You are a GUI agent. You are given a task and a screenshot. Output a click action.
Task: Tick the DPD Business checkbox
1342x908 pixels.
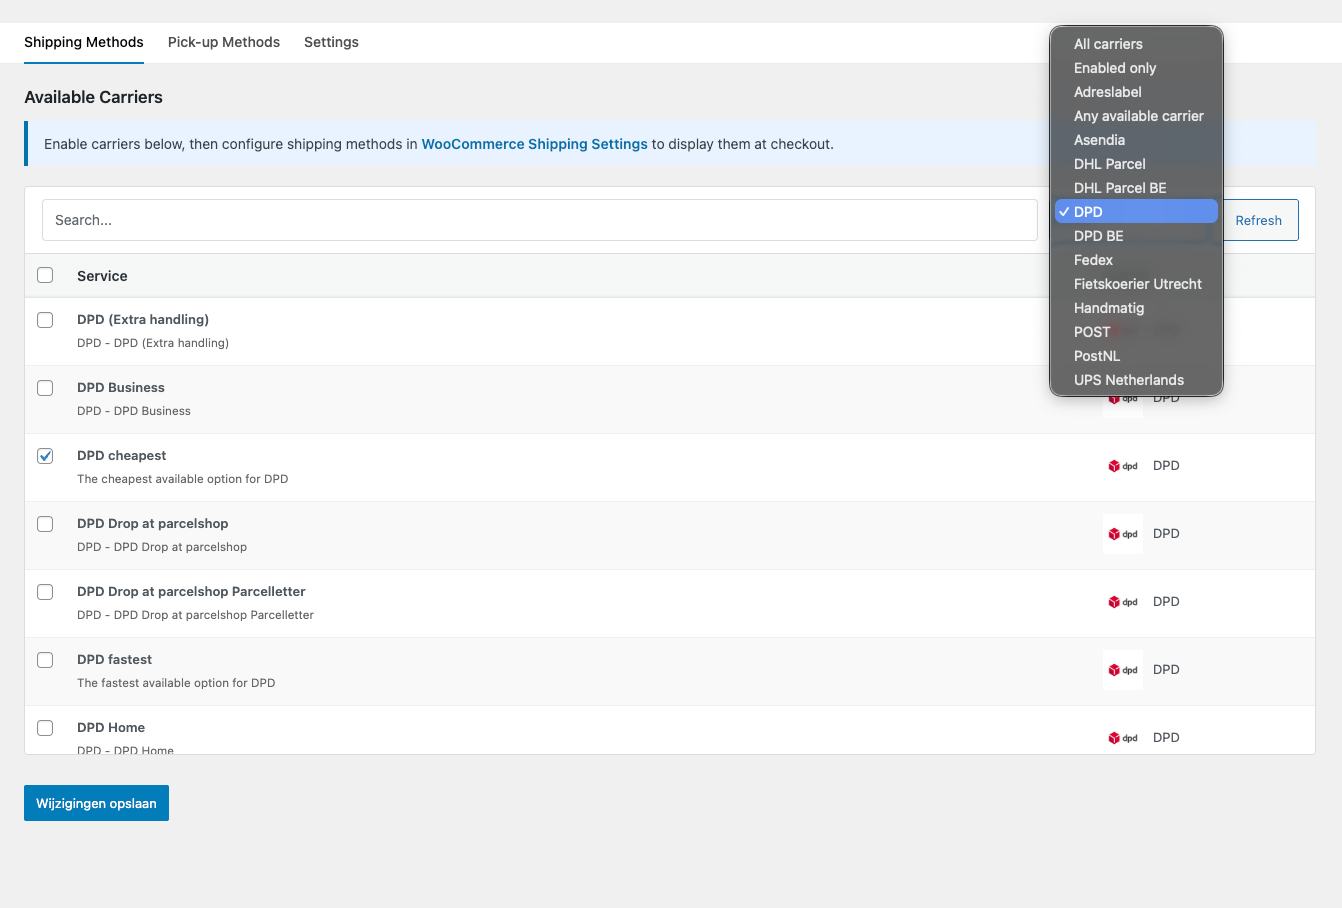click(45, 388)
